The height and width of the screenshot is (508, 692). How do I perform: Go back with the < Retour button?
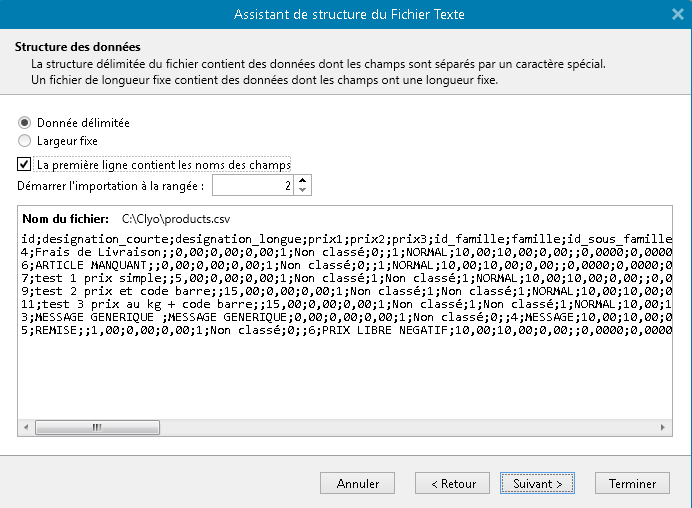pos(453,483)
